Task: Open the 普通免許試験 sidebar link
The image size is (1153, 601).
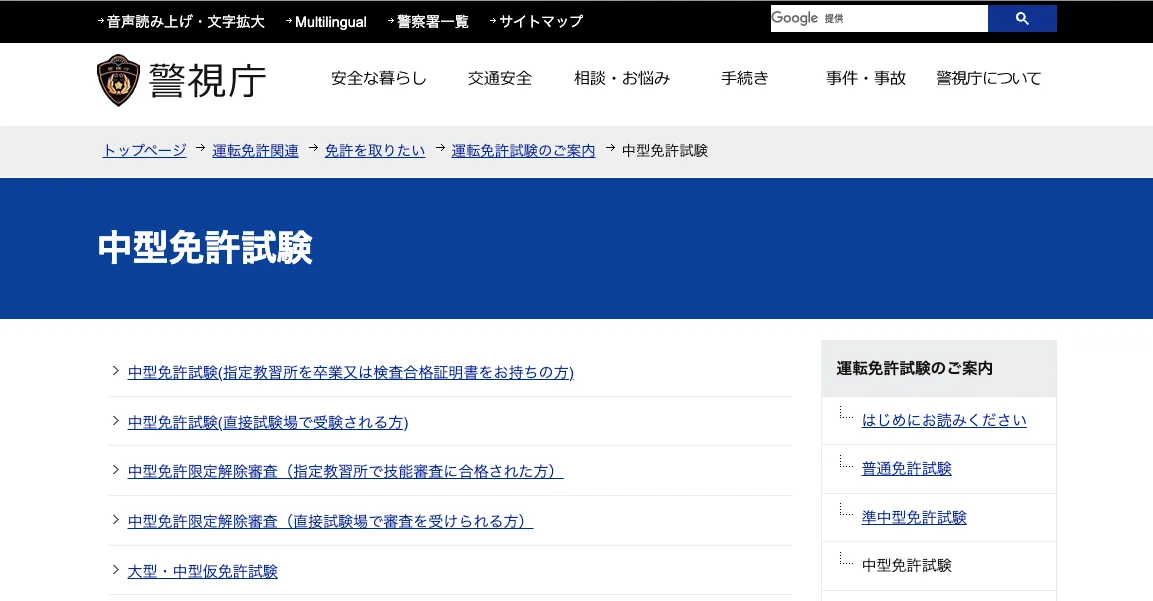Action: point(906,468)
